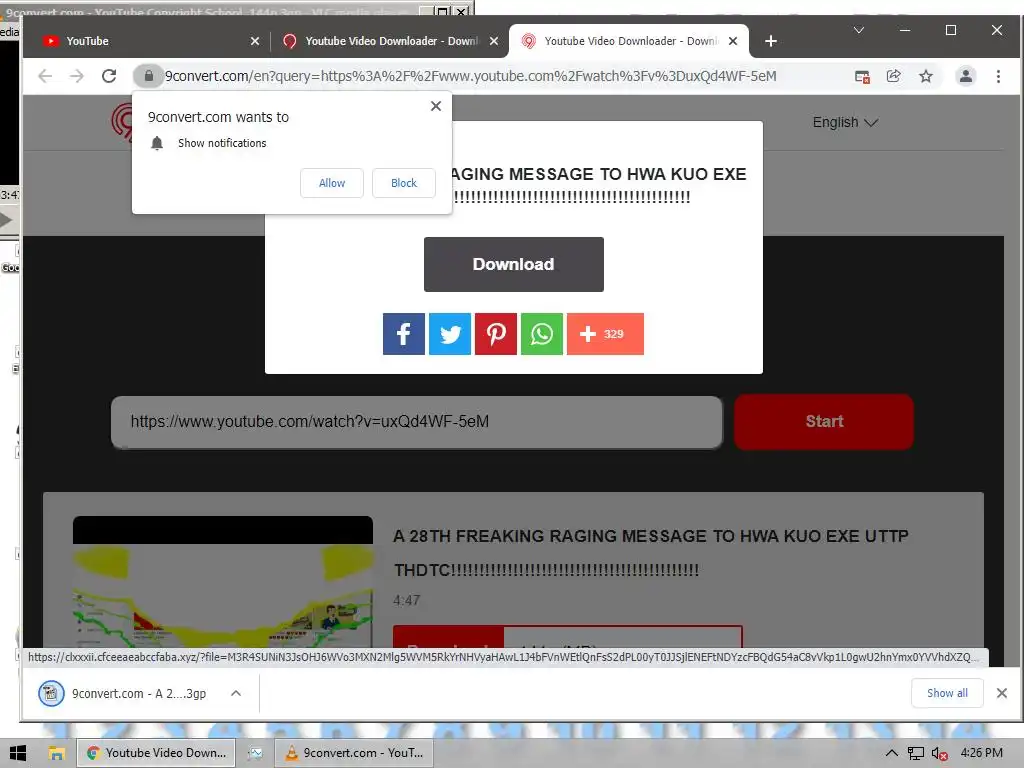Image resolution: width=1024 pixels, height=768 pixels.
Task: Switch to VLC 9convert.com taskbar button
Action: coord(354,753)
